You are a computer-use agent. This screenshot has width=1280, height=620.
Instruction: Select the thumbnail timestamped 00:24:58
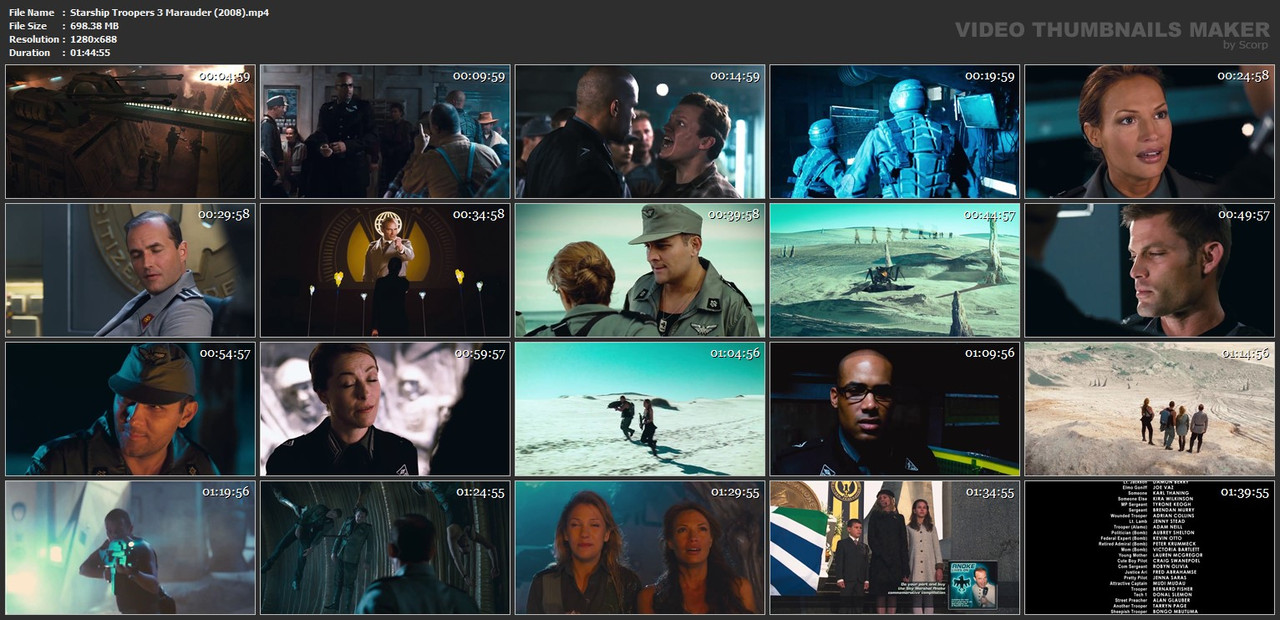1150,132
